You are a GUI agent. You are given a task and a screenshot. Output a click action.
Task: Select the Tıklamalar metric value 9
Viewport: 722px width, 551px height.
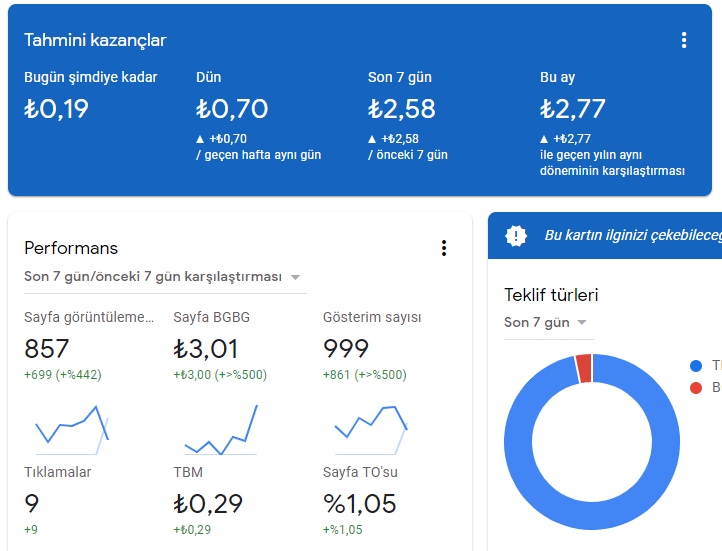point(32,504)
